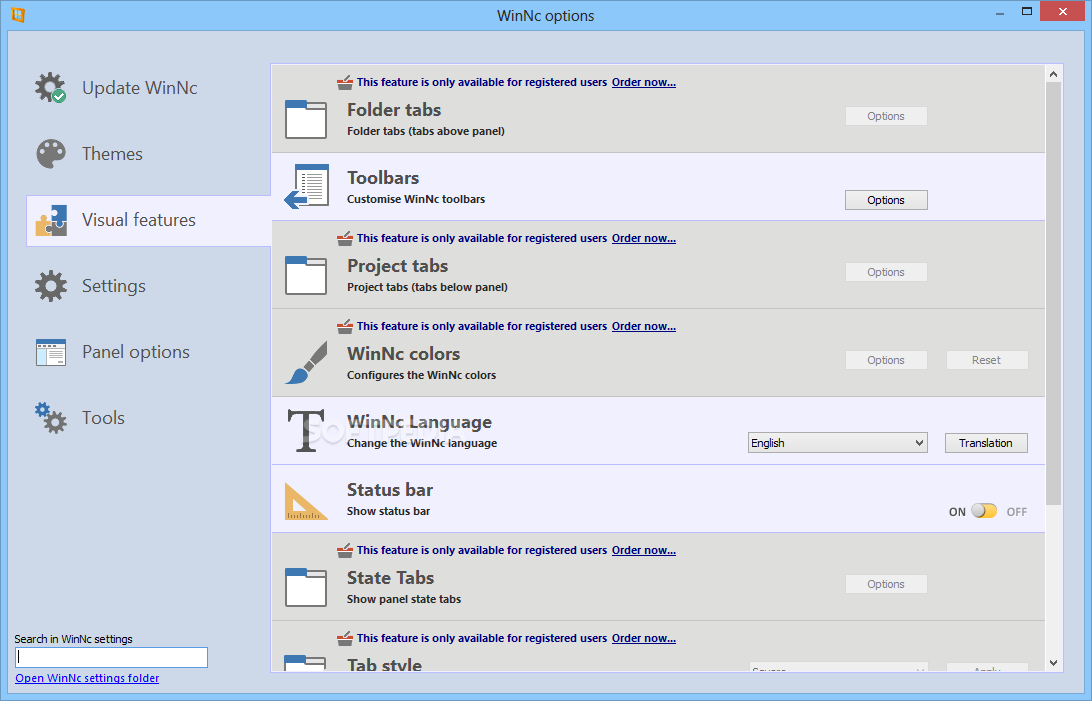
Task: Click the Panel options window icon
Action: coord(51,352)
